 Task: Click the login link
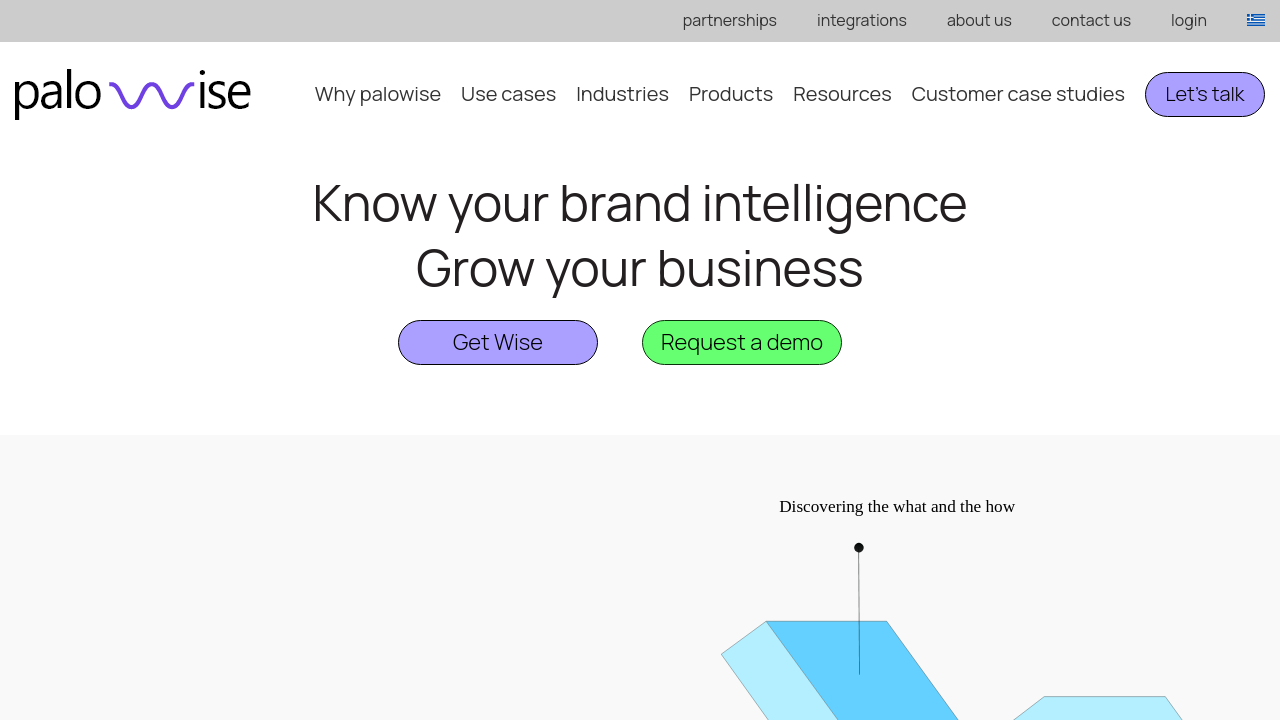tap(1188, 20)
